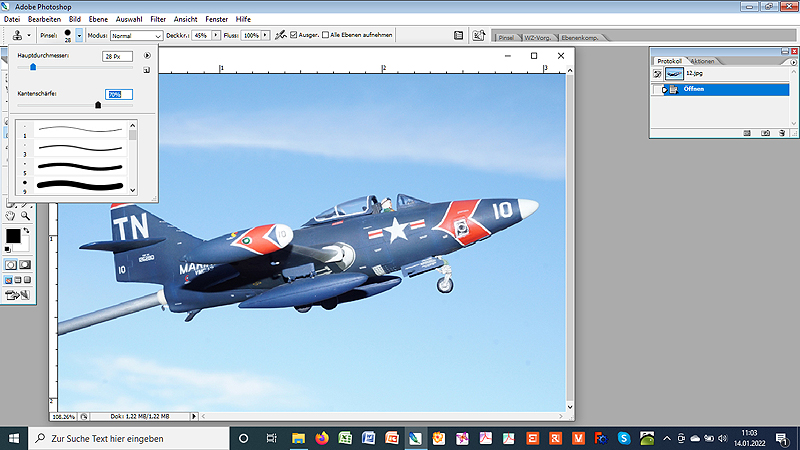800x450 pixels.
Task: Open the brush picker flyout menu
Action: pyautogui.click(x=147, y=55)
